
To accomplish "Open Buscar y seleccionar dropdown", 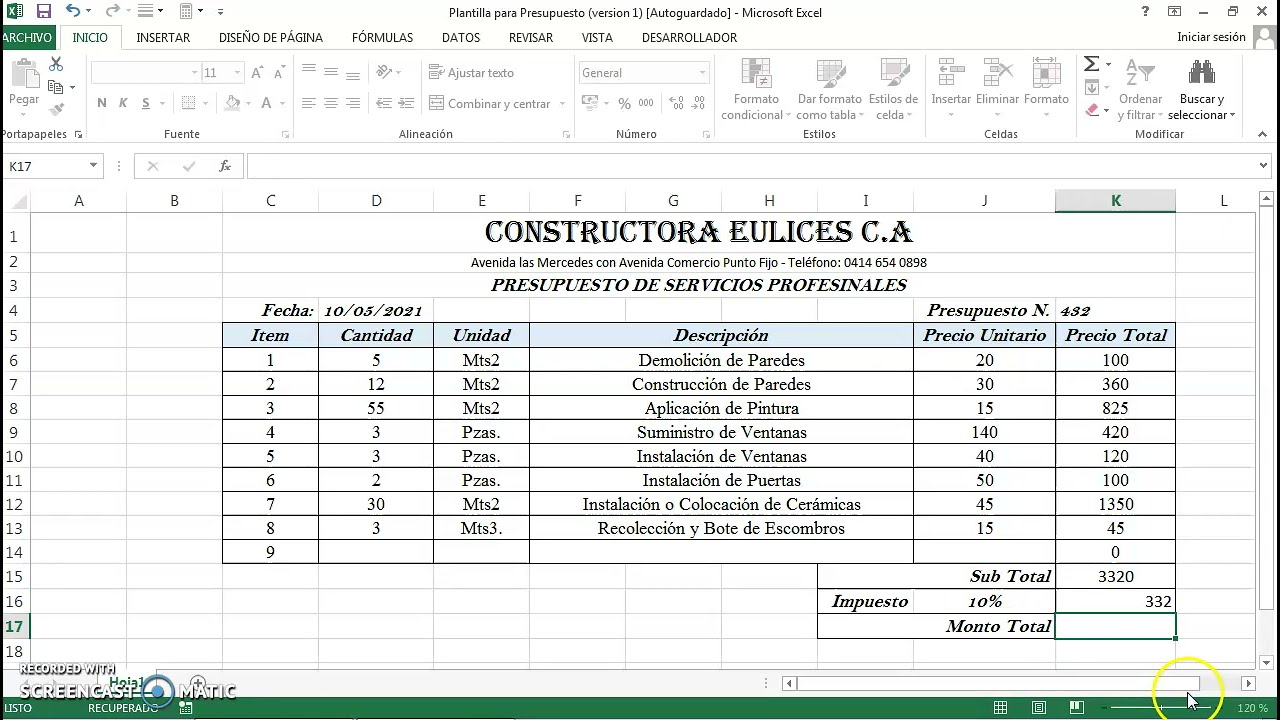I will [1201, 90].
